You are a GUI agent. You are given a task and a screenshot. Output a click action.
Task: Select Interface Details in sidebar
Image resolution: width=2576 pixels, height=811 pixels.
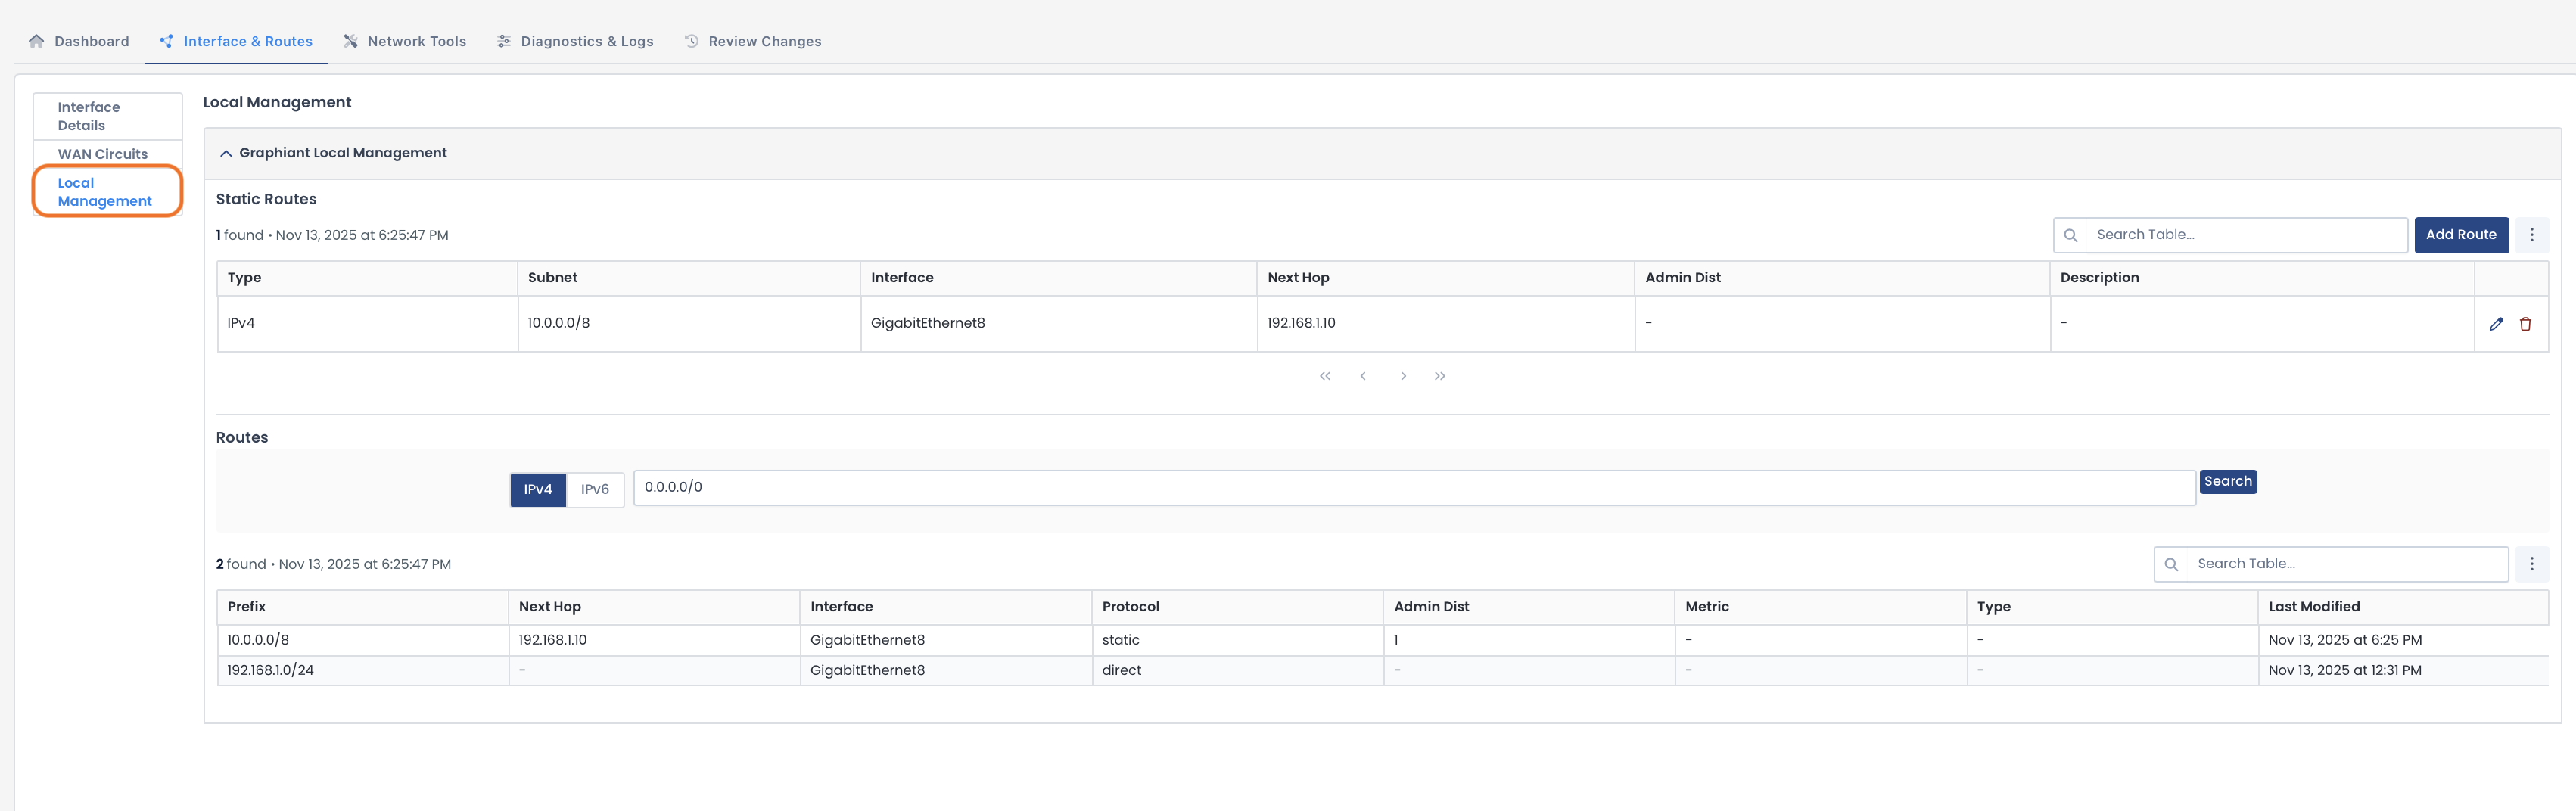(x=107, y=116)
